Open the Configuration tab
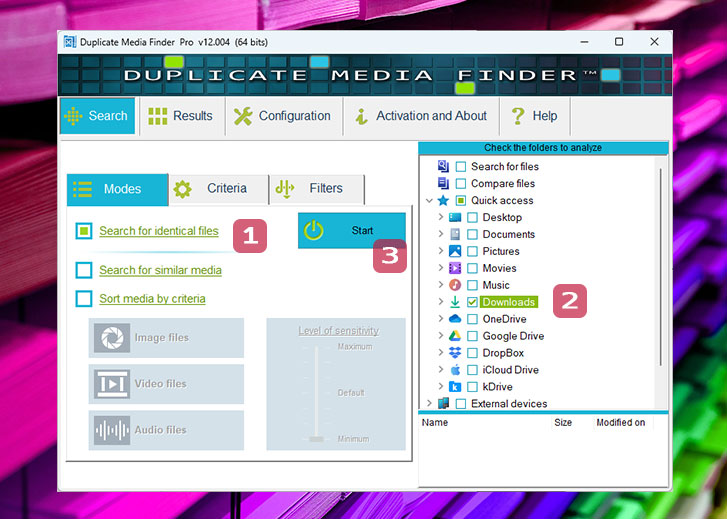The image size is (727, 519). (x=283, y=116)
